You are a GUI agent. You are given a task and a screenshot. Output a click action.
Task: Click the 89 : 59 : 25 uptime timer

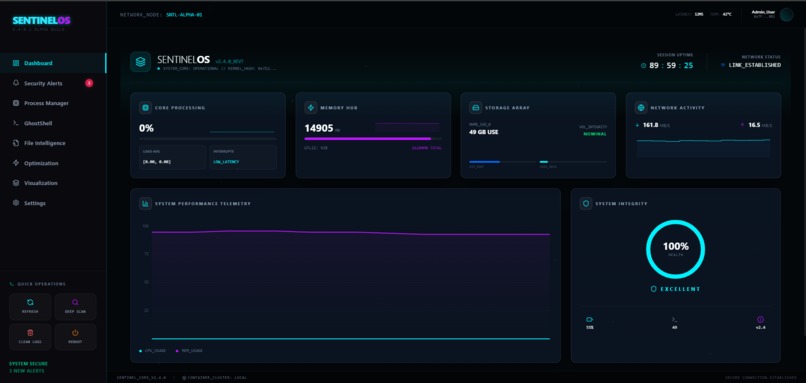pos(671,65)
